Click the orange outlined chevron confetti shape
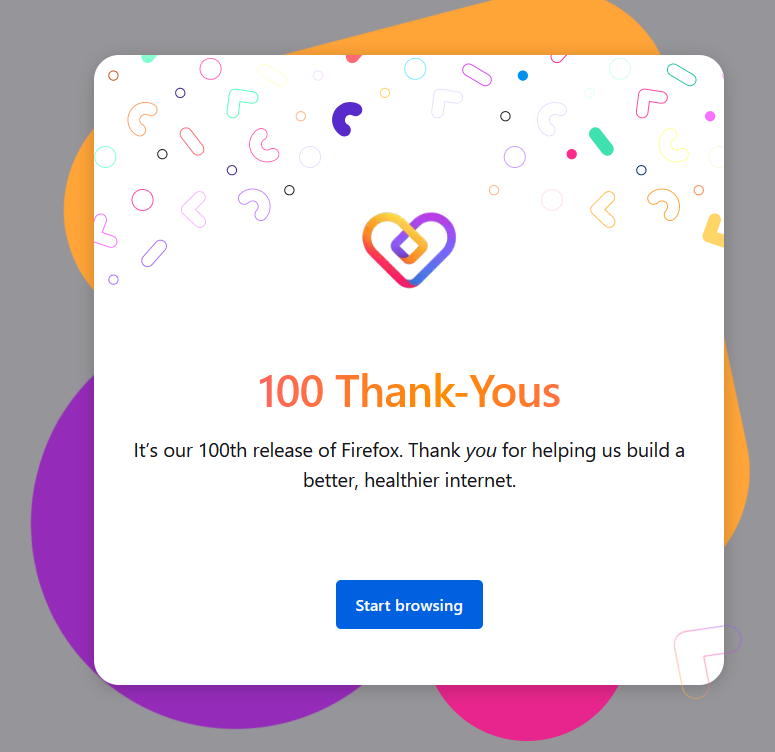The height and width of the screenshot is (752, 775). pos(603,208)
